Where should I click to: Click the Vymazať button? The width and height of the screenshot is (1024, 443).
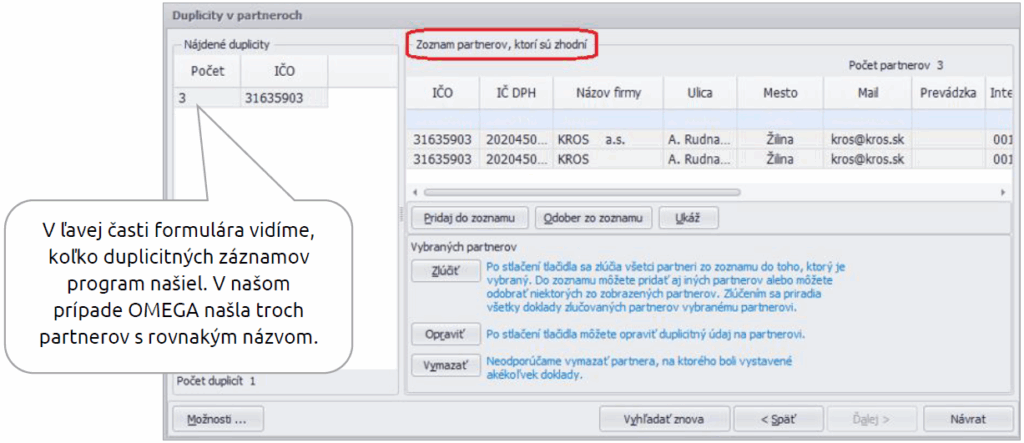click(x=441, y=366)
